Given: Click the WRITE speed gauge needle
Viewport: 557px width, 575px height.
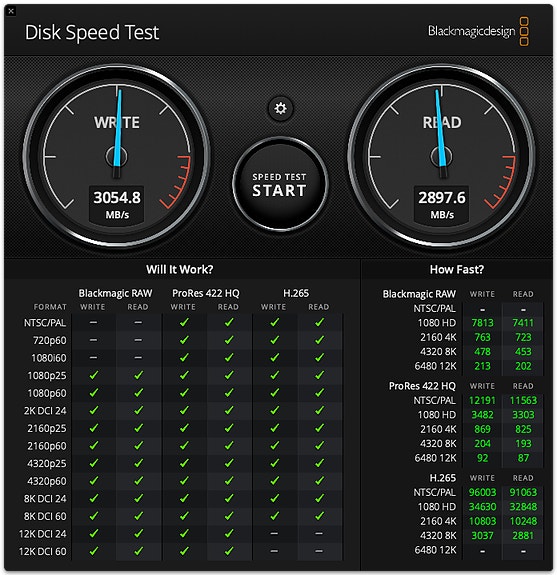Looking at the screenshot, I should [118, 132].
